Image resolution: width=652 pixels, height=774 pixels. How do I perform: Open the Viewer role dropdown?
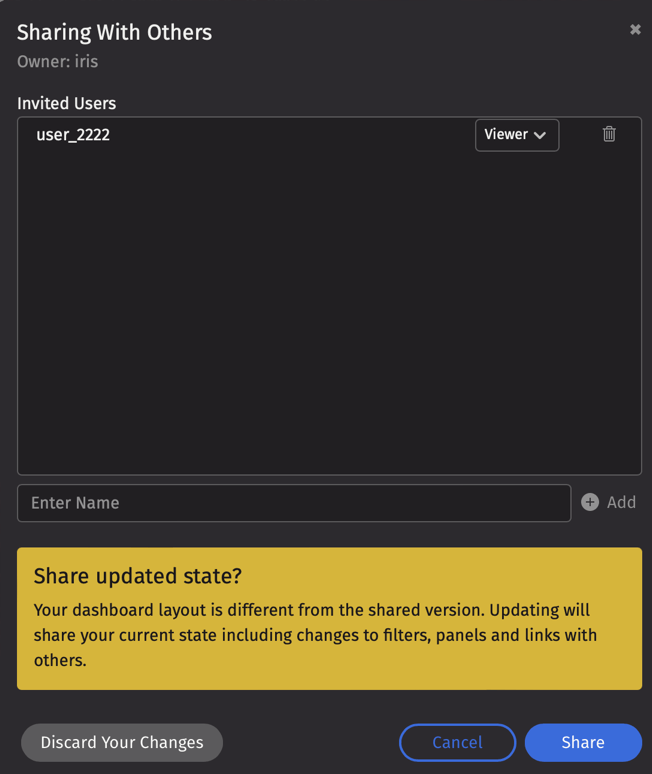click(516, 135)
